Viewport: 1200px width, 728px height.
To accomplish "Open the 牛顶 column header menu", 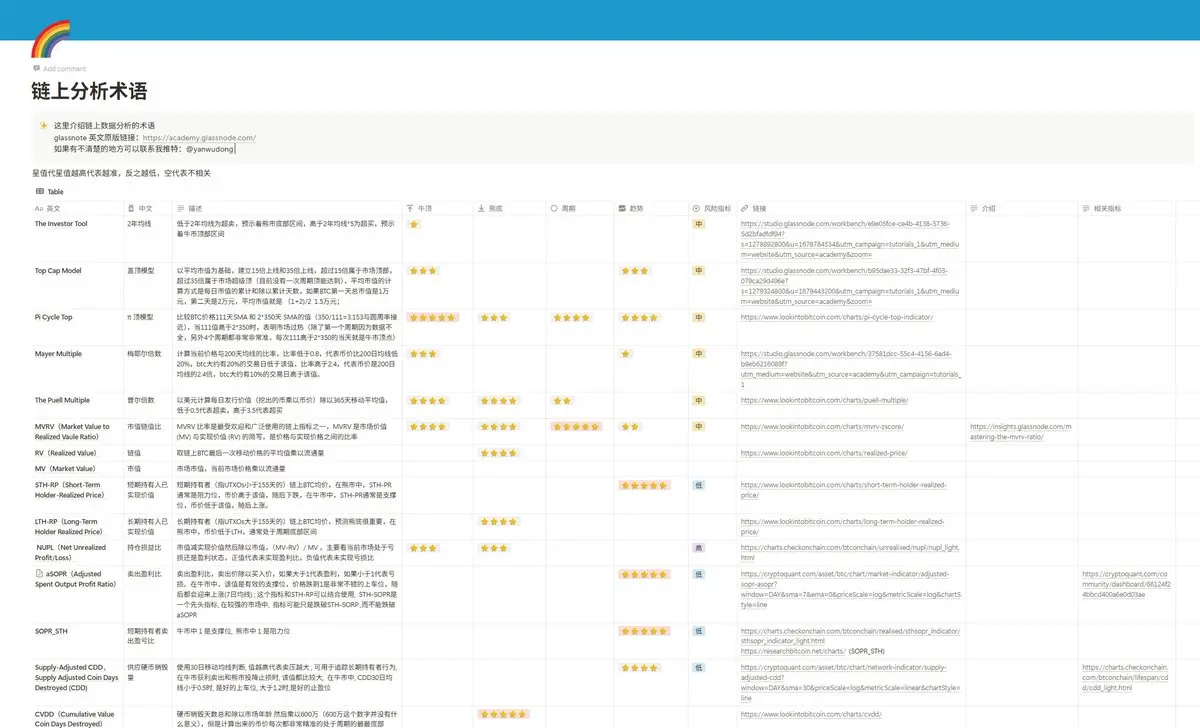I will (437, 208).
